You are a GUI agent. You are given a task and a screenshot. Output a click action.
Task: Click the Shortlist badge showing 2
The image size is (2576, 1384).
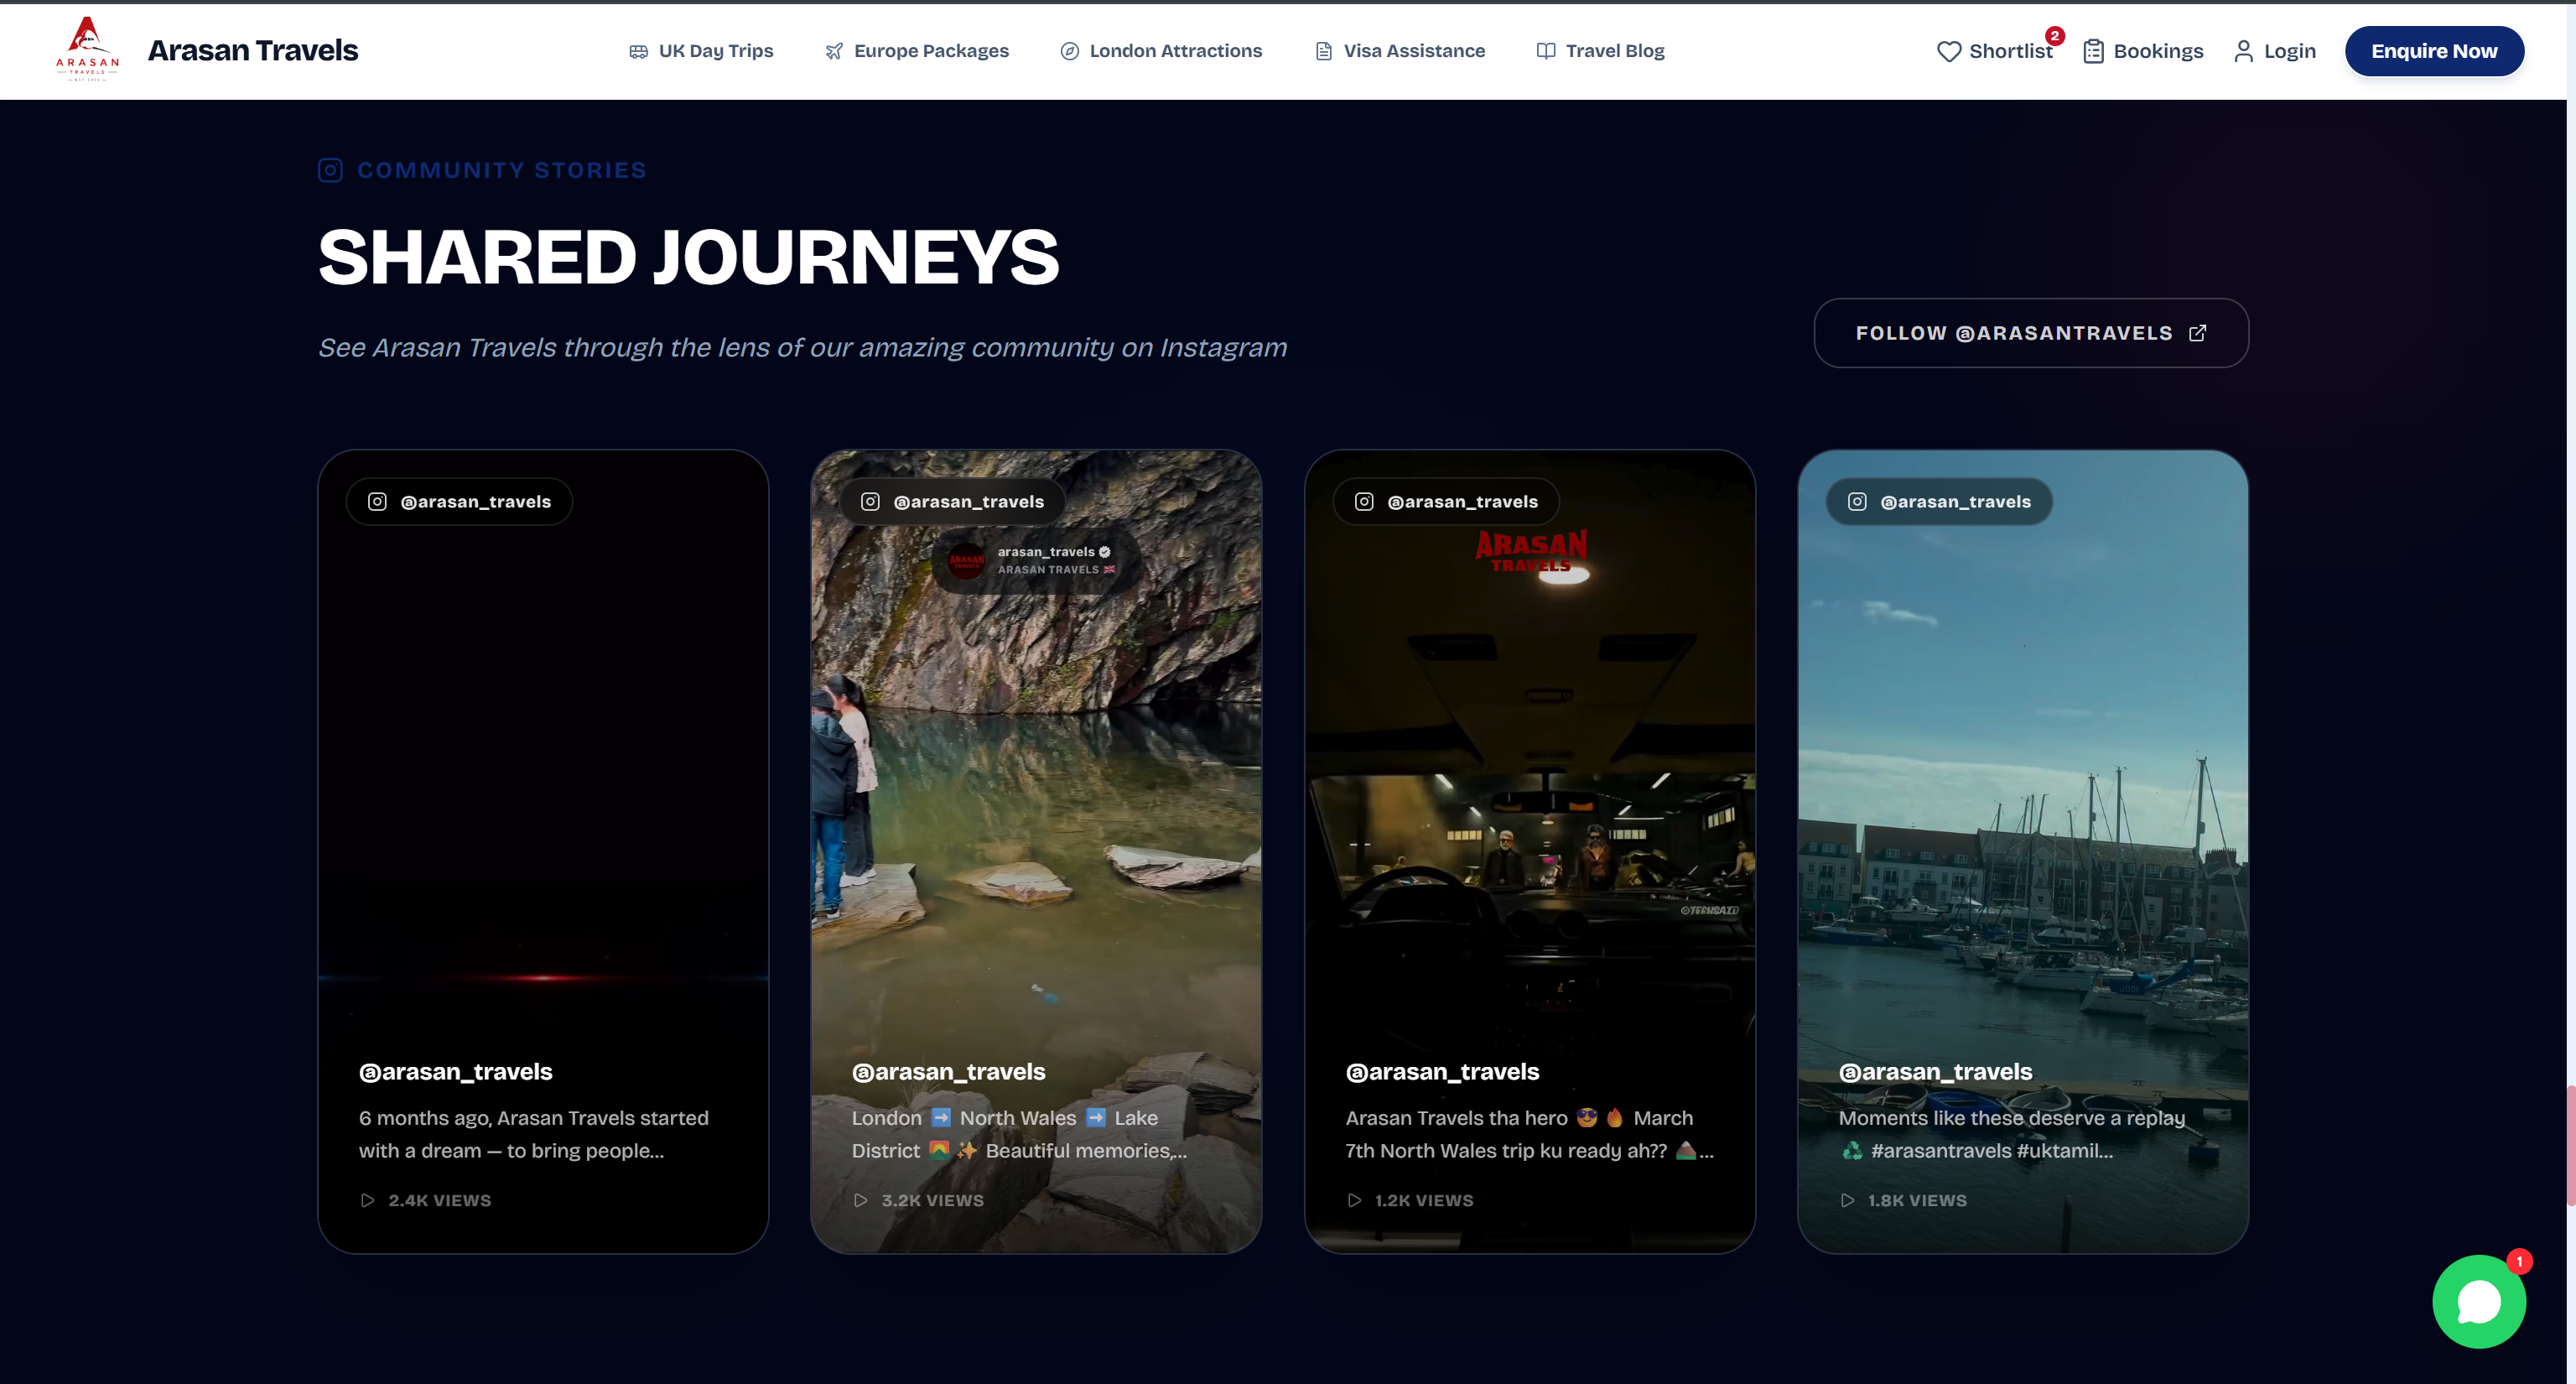tap(2054, 35)
